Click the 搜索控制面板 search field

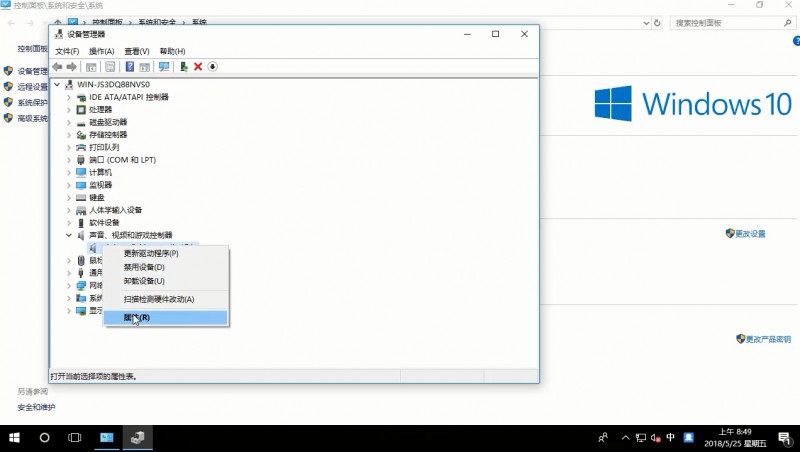click(732, 23)
